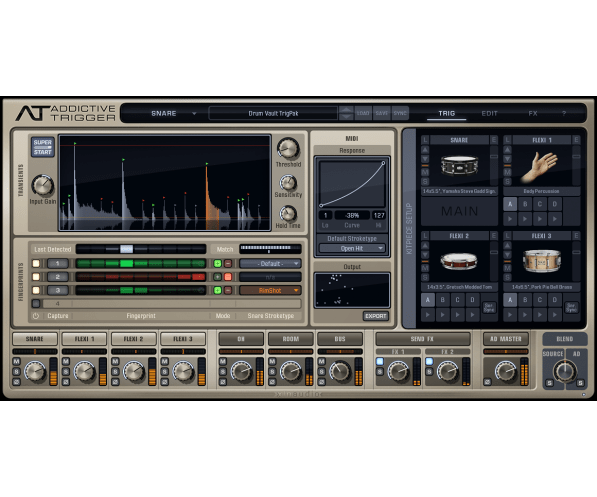Click the AD Master volume knob

point(506,371)
